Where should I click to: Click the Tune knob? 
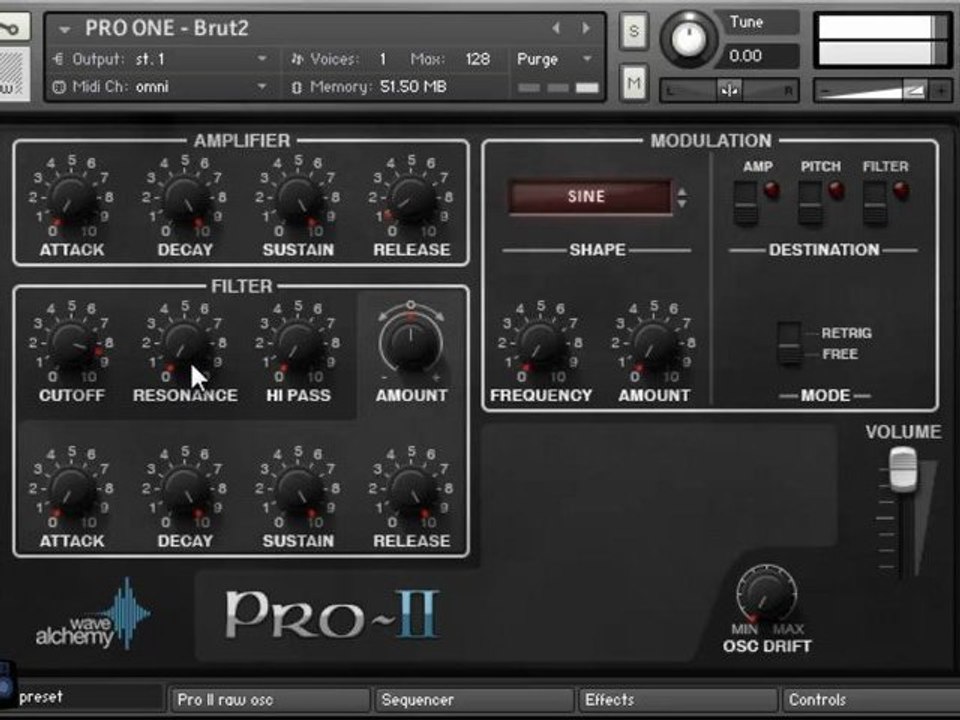pos(689,39)
